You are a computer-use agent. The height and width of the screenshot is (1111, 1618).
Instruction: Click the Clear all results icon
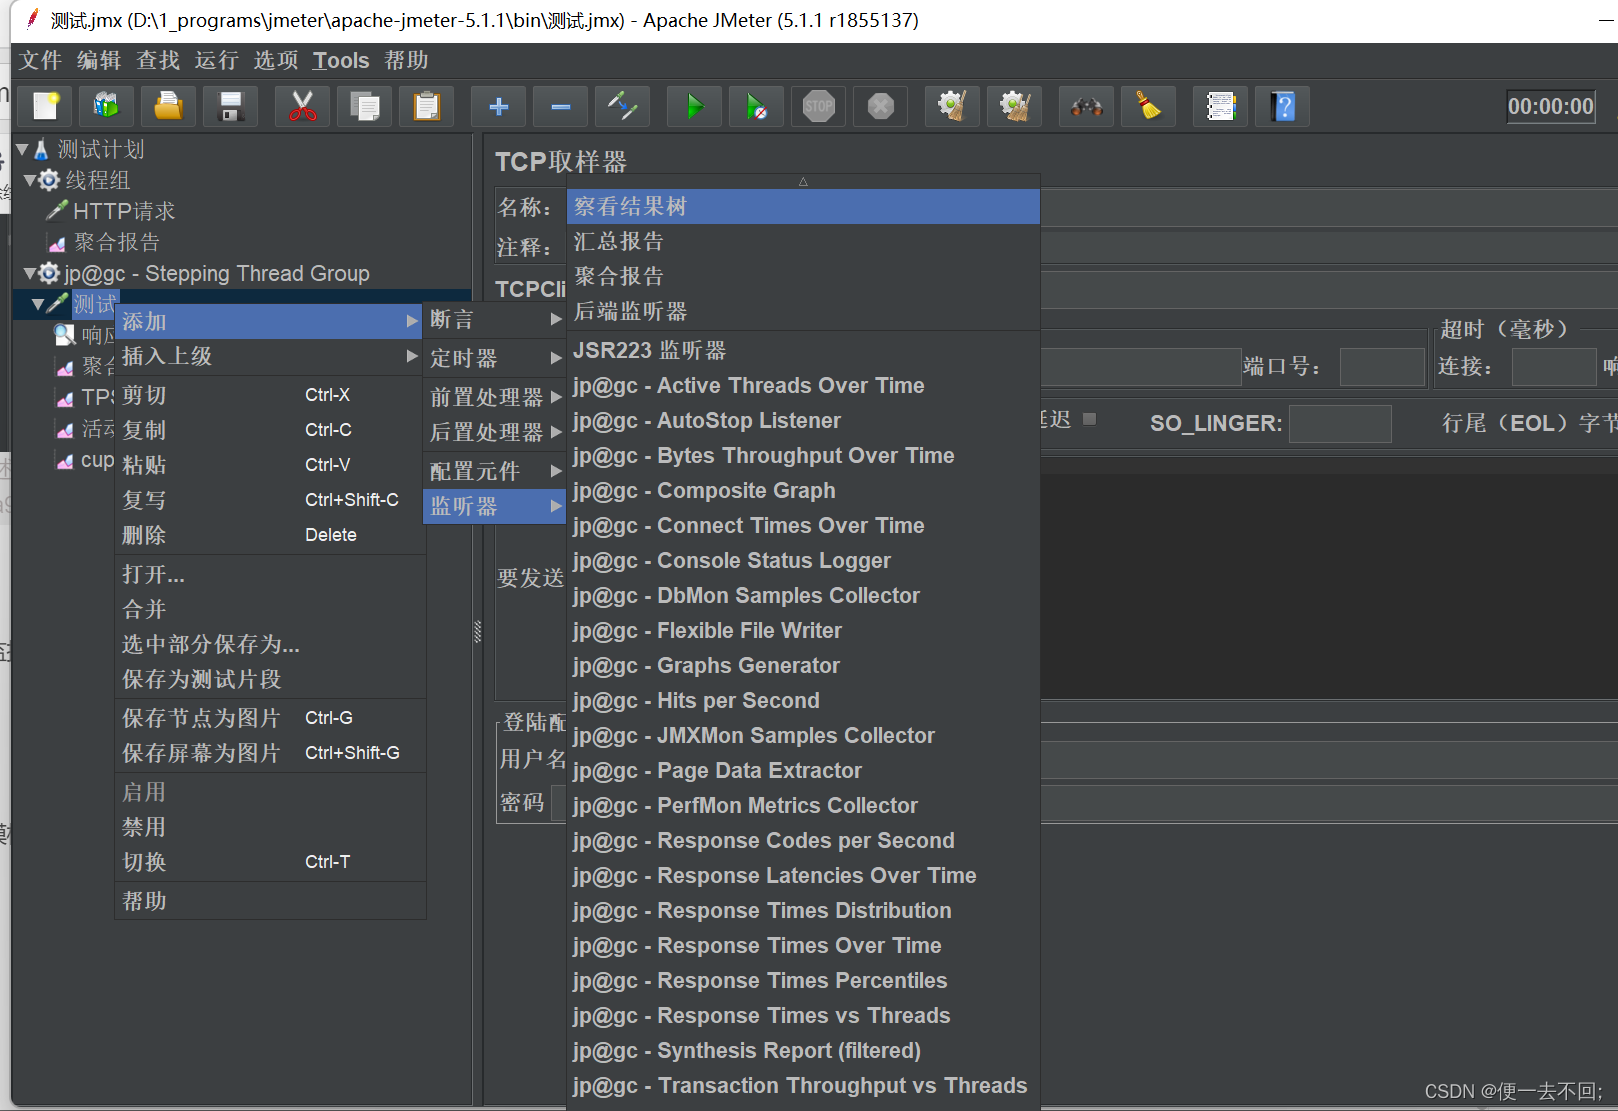[1014, 106]
